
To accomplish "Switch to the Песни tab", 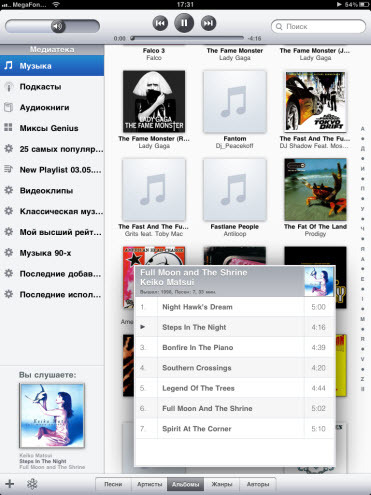I will [x=113, y=484].
